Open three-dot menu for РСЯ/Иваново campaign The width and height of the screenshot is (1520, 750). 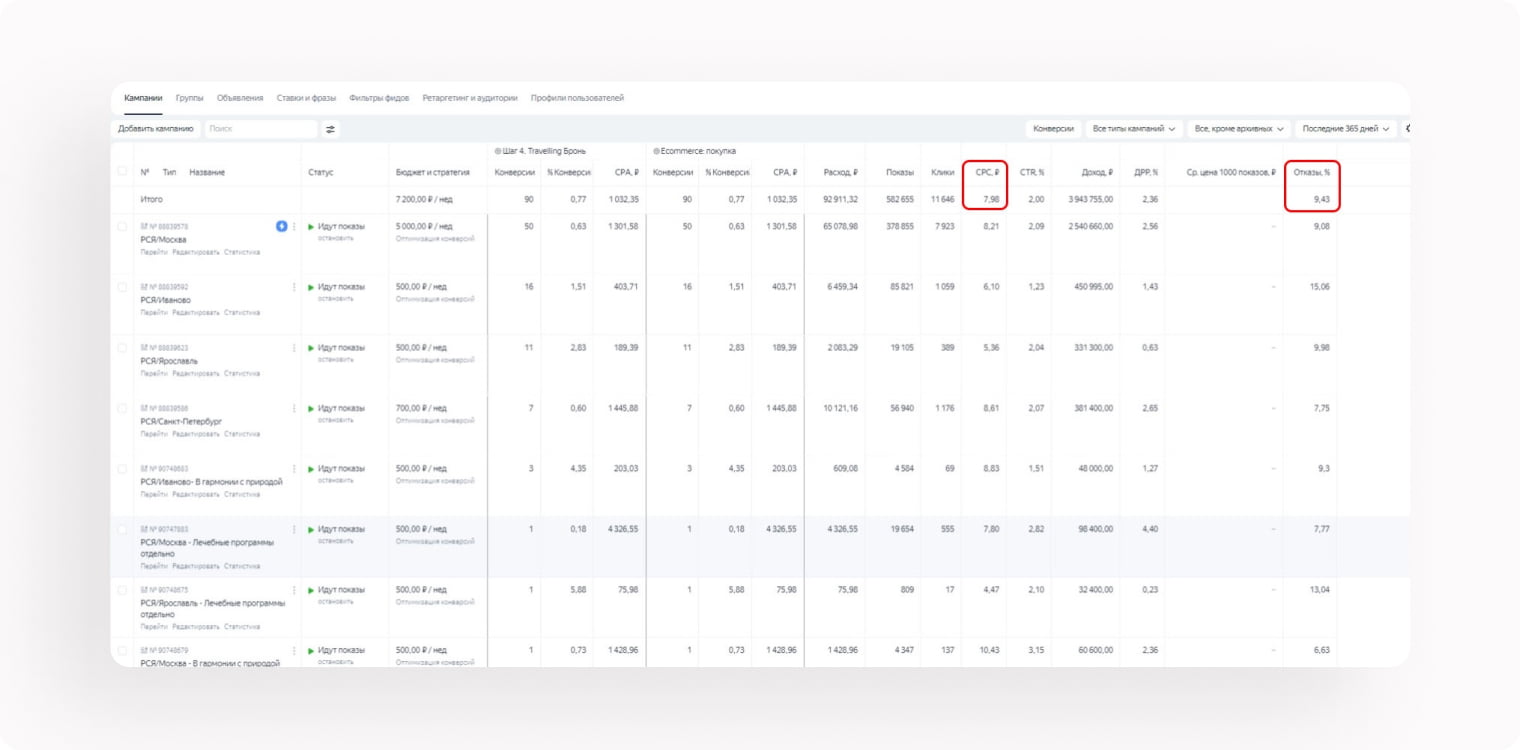[x=294, y=287]
